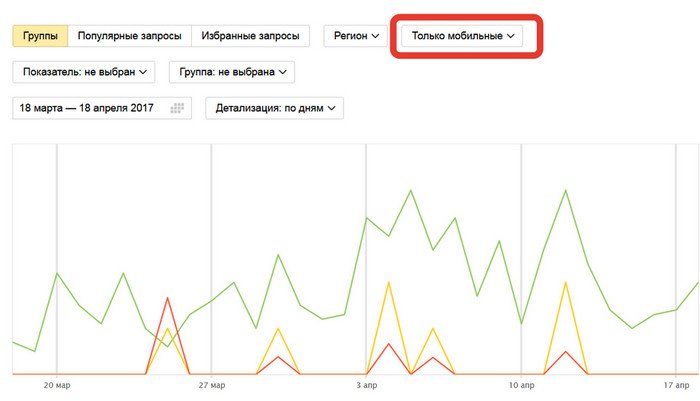Image resolution: width=700 pixels, height=401 pixels.
Task: Open the calendar grid icon in date field
Action: (x=177, y=108)
